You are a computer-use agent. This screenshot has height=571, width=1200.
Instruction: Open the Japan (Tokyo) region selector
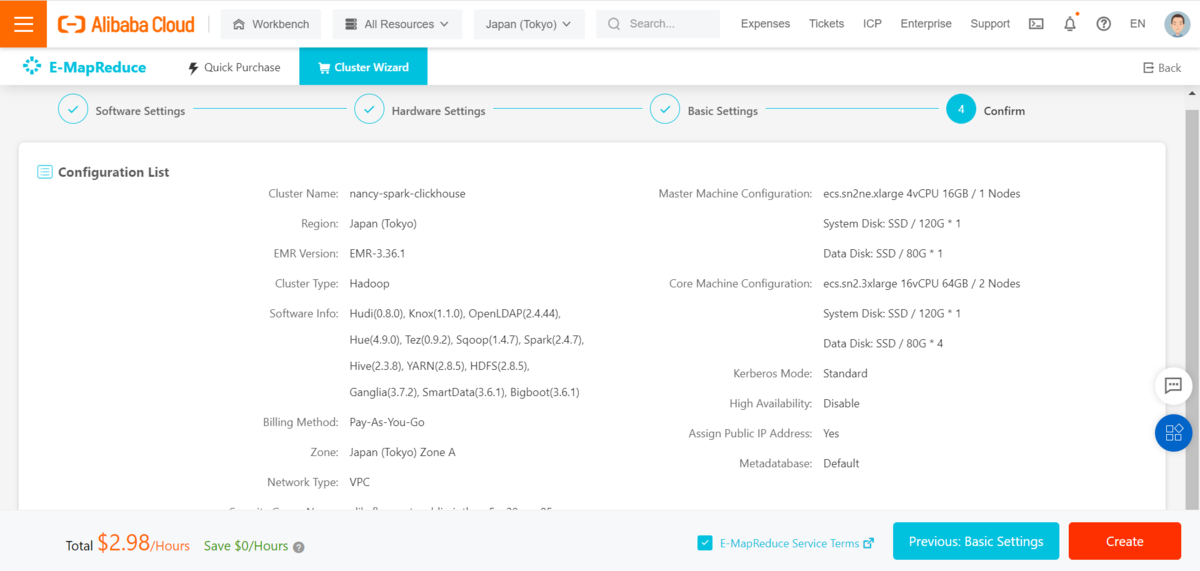coord(528,24)
